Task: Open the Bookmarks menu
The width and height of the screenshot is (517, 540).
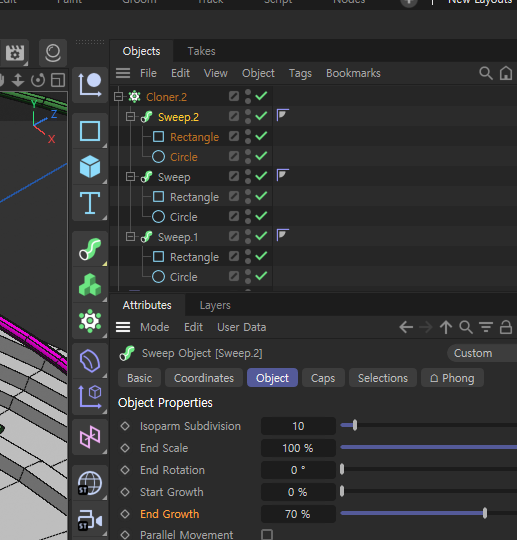Action: click(x=353, y=73)
